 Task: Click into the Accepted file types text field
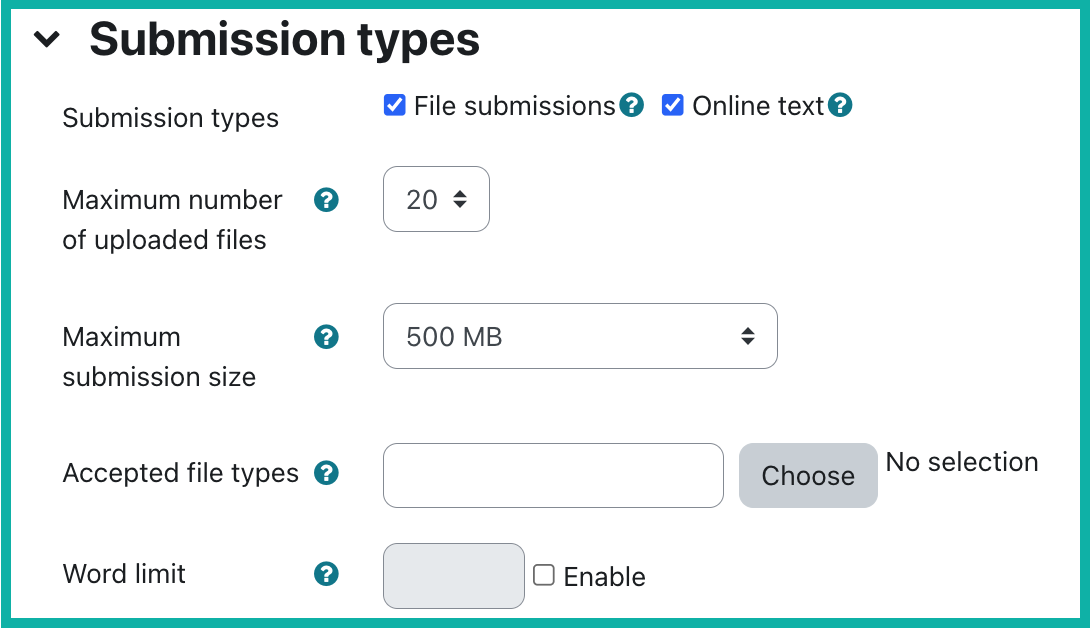pyautogui.click(x=553, y=475)
